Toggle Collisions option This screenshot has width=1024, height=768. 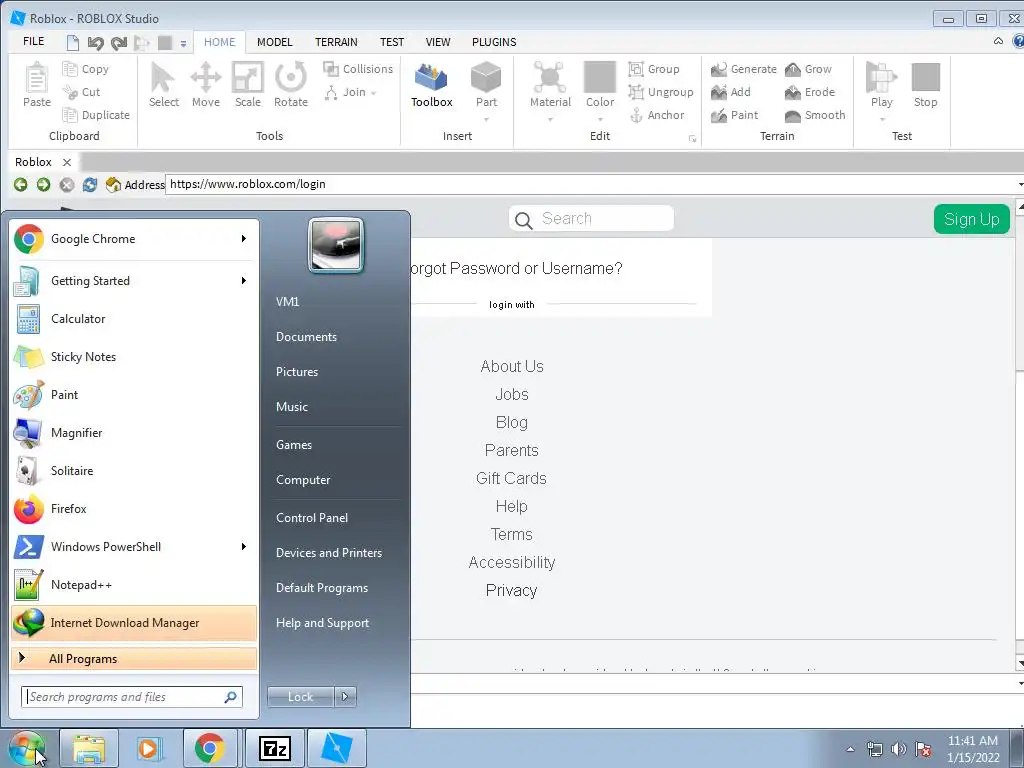pos(358,69)
